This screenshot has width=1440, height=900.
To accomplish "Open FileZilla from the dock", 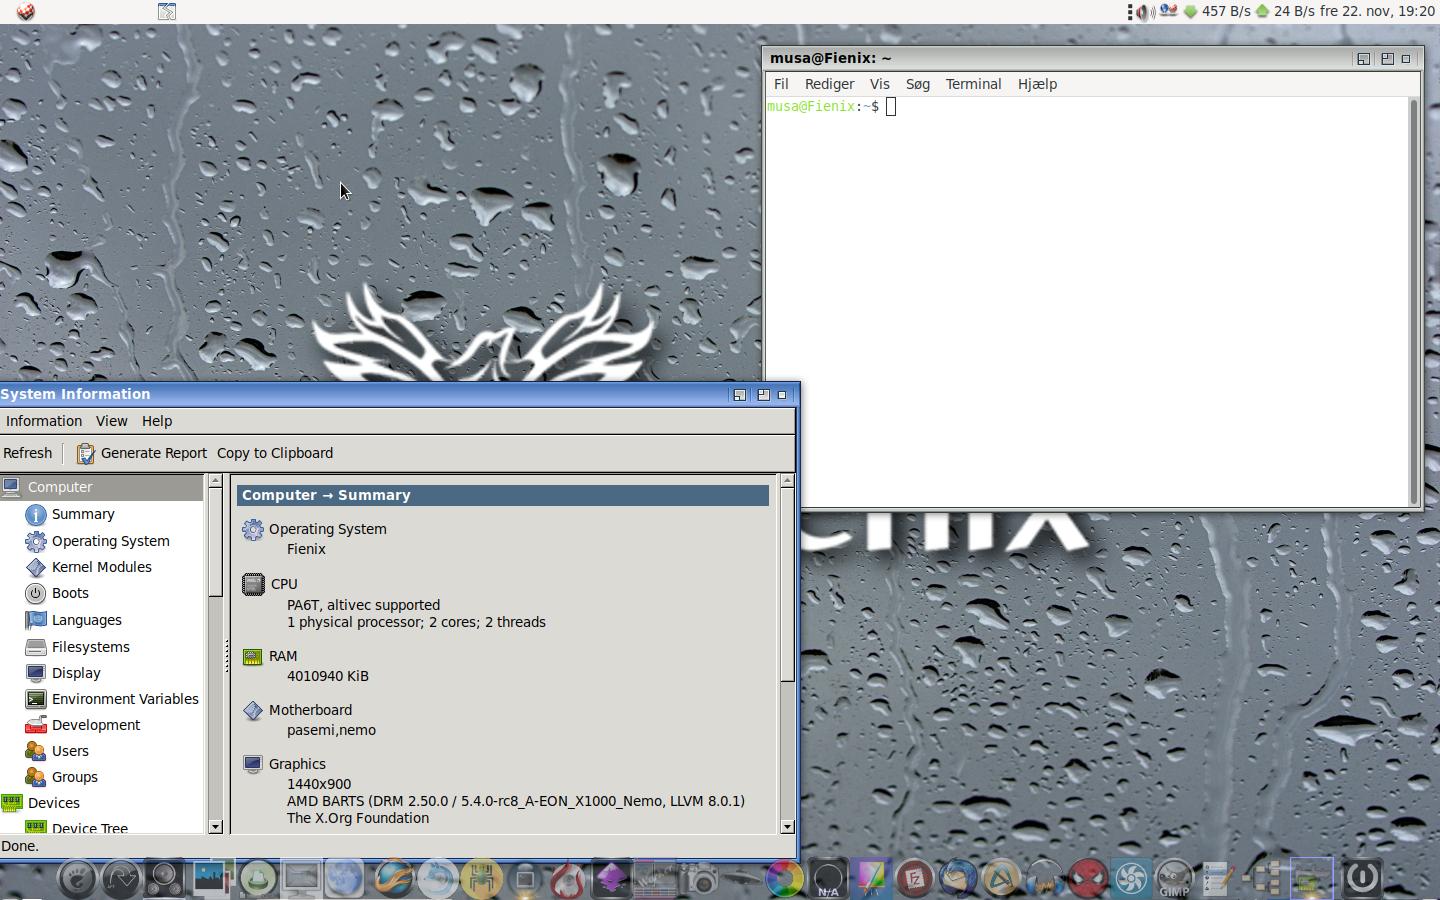I will [x=914, y=879].
